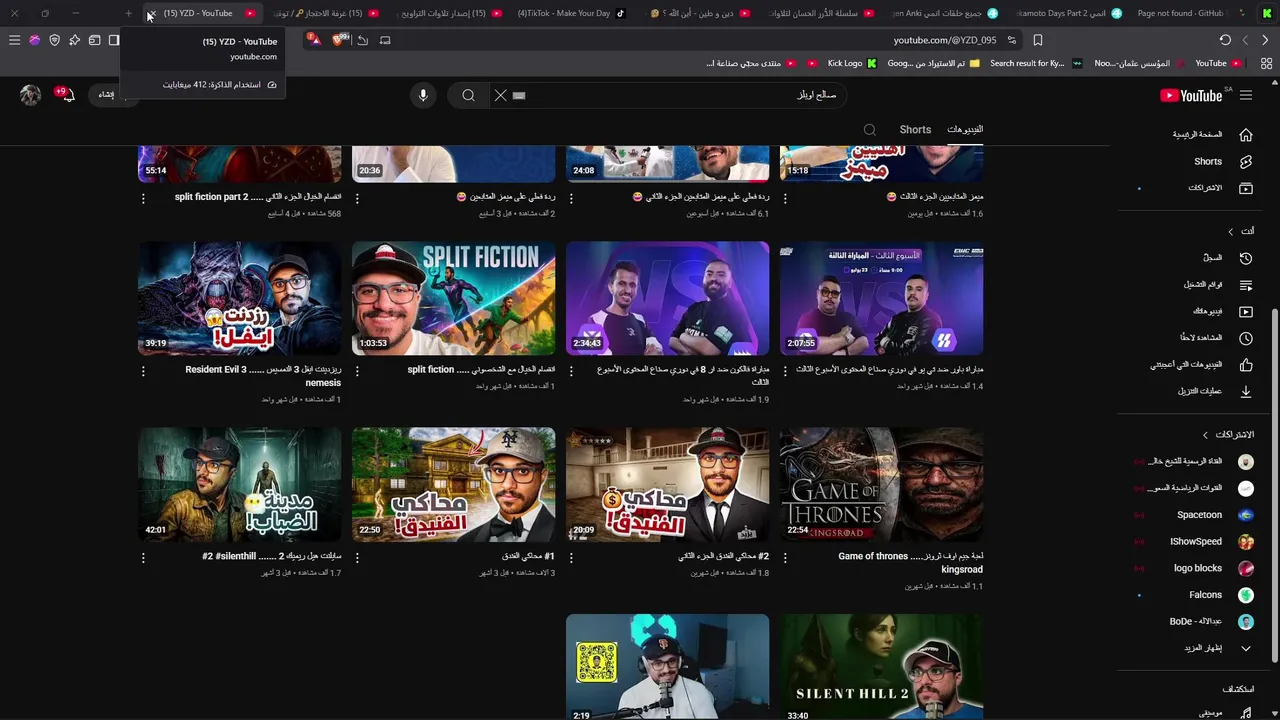Open 'Game of thrones kingsroad' video title

point(910,563)
